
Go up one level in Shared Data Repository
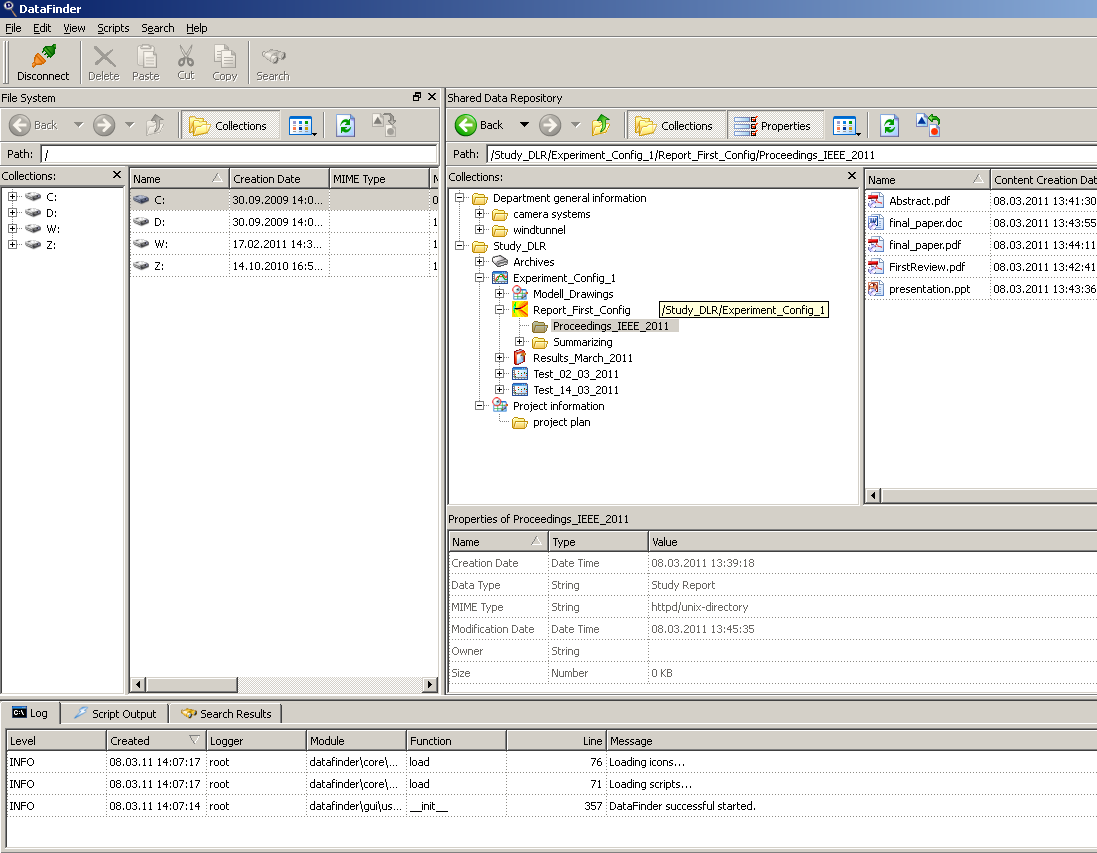[x=600, y=125]
